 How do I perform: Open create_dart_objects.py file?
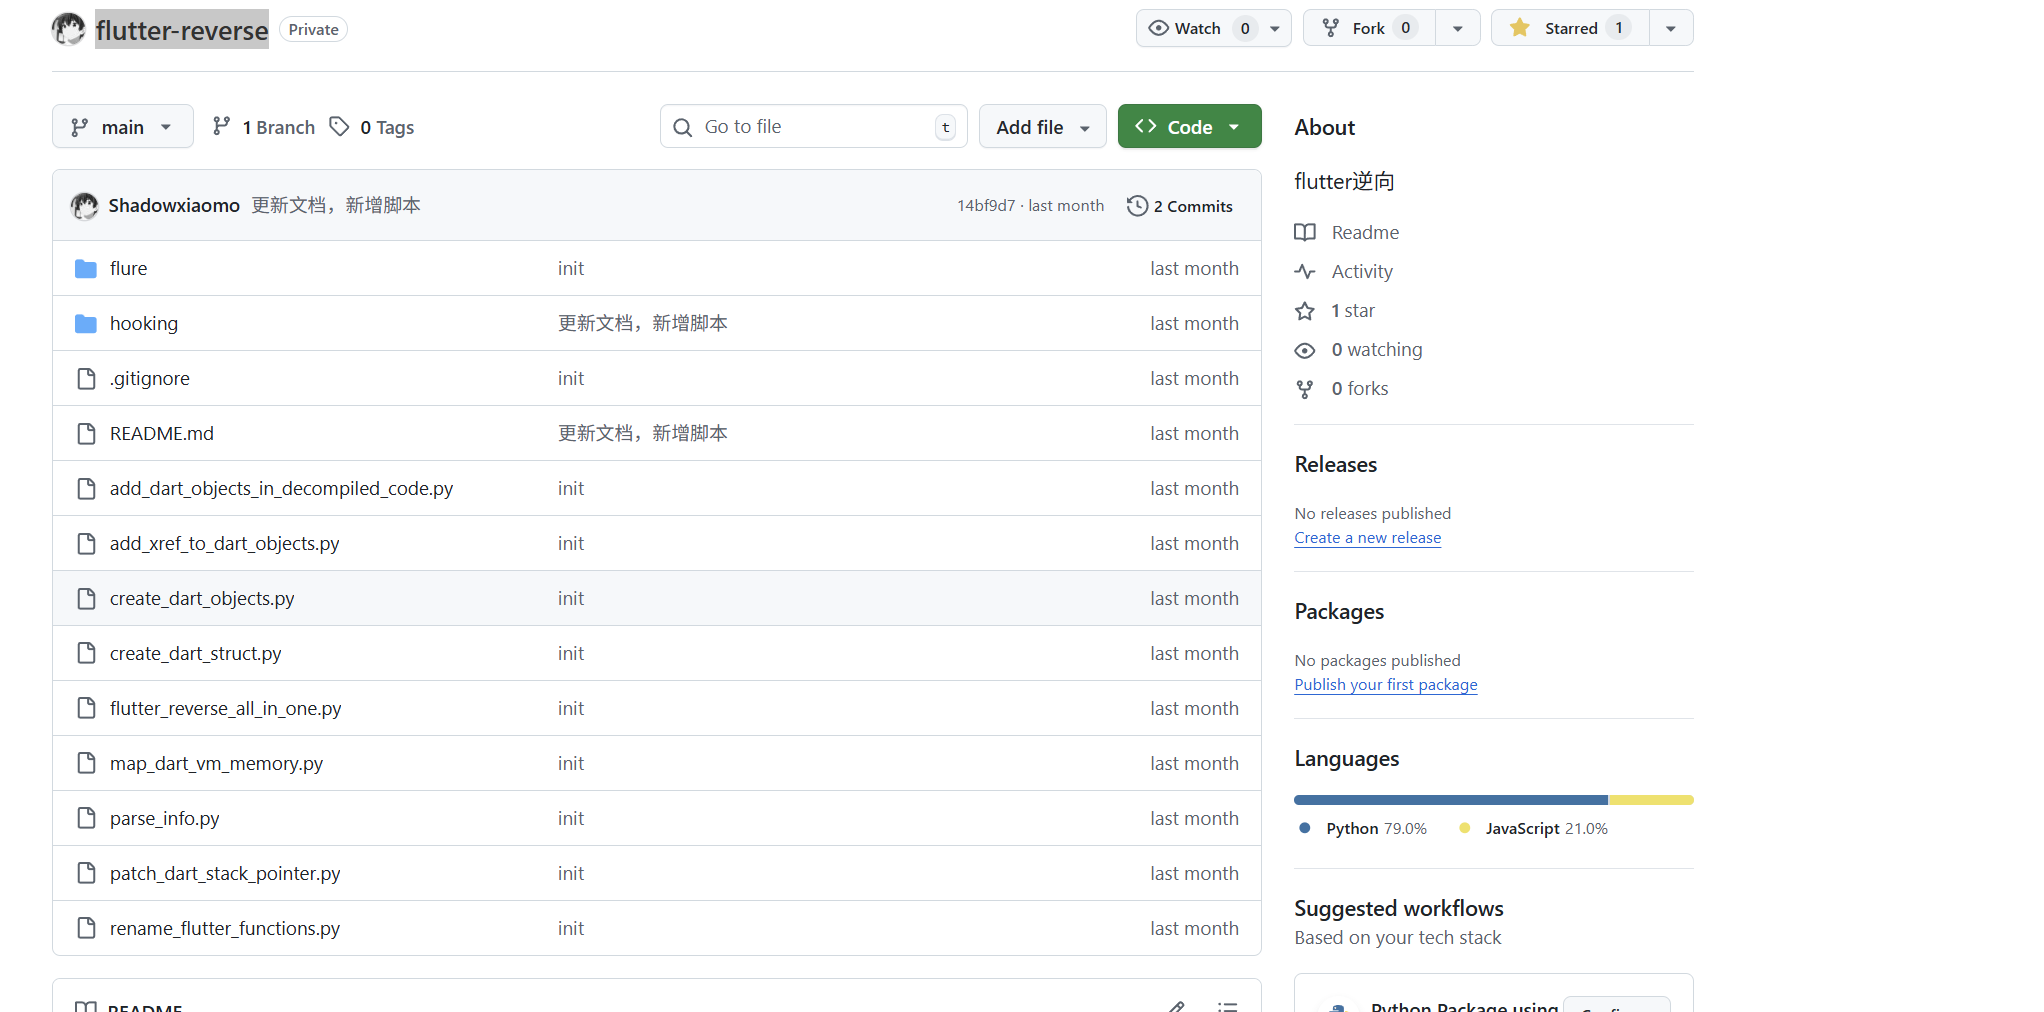pyautogui.click(x=202, y=599)
